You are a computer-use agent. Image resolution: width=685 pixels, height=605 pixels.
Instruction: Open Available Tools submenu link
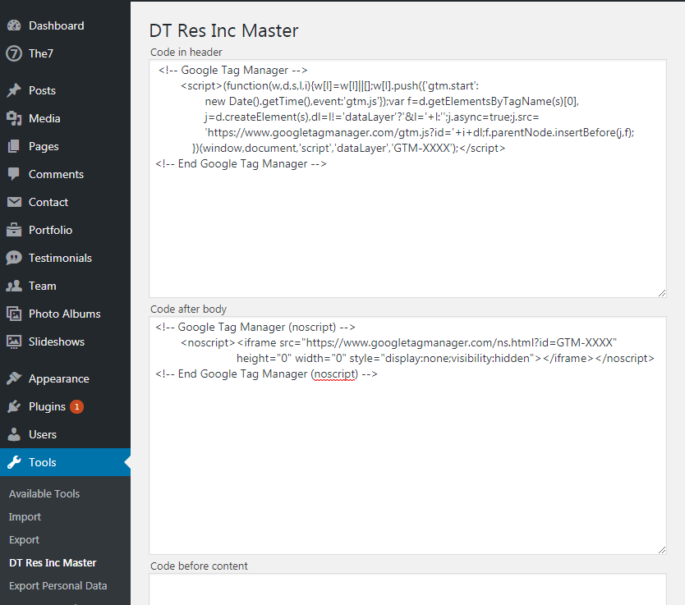click(x=44, y=494)
